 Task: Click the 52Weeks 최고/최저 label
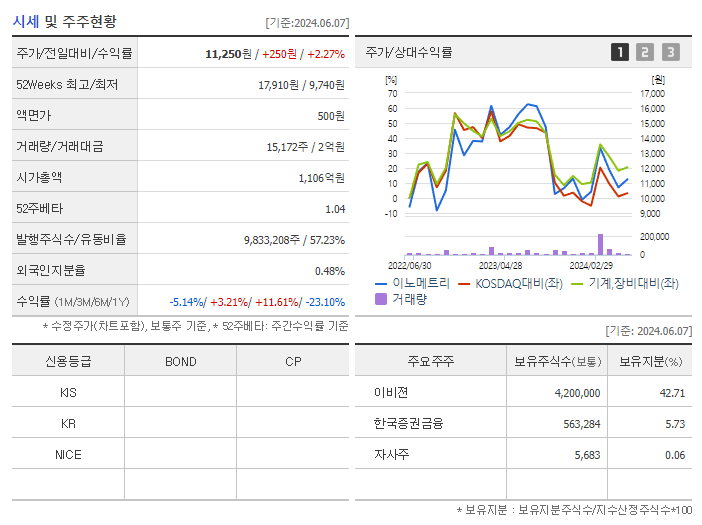[67, 85]
